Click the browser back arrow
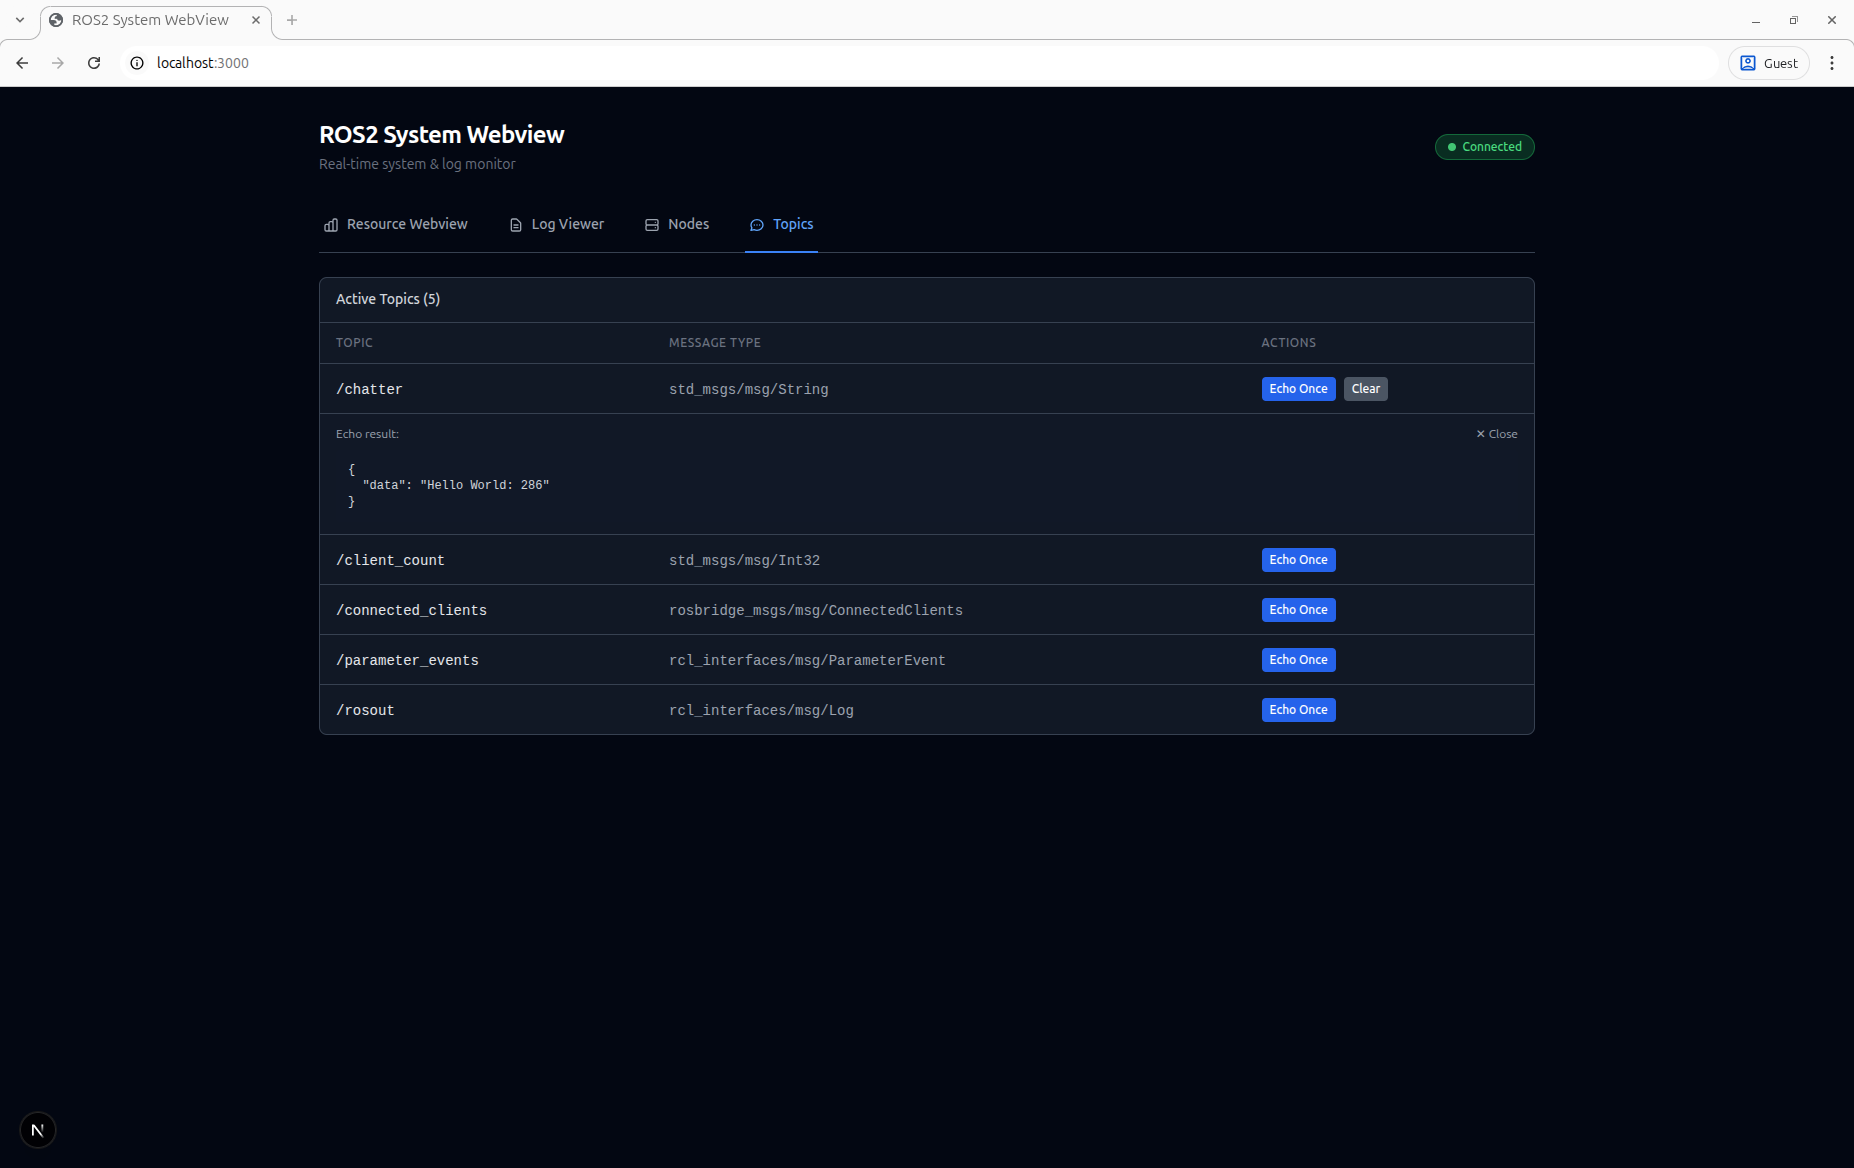 tap(22, 62)
